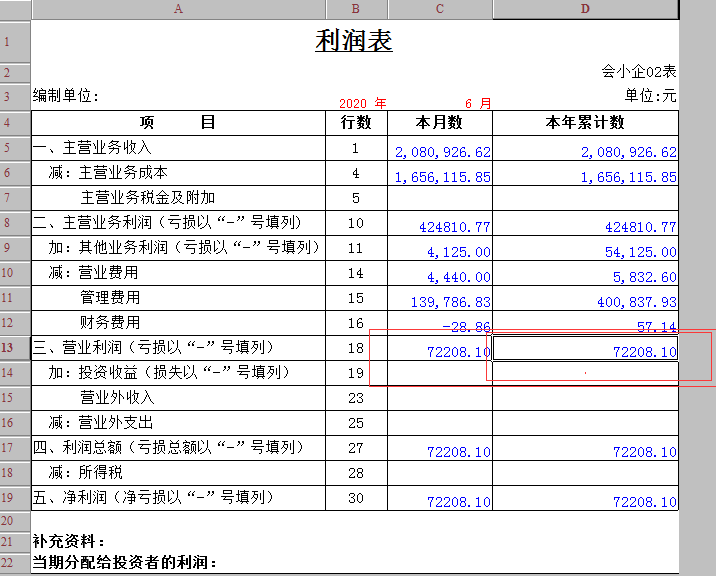This screenshot has height=576, width=716.
Task: Select value 5,832.60
Action: 585,273
